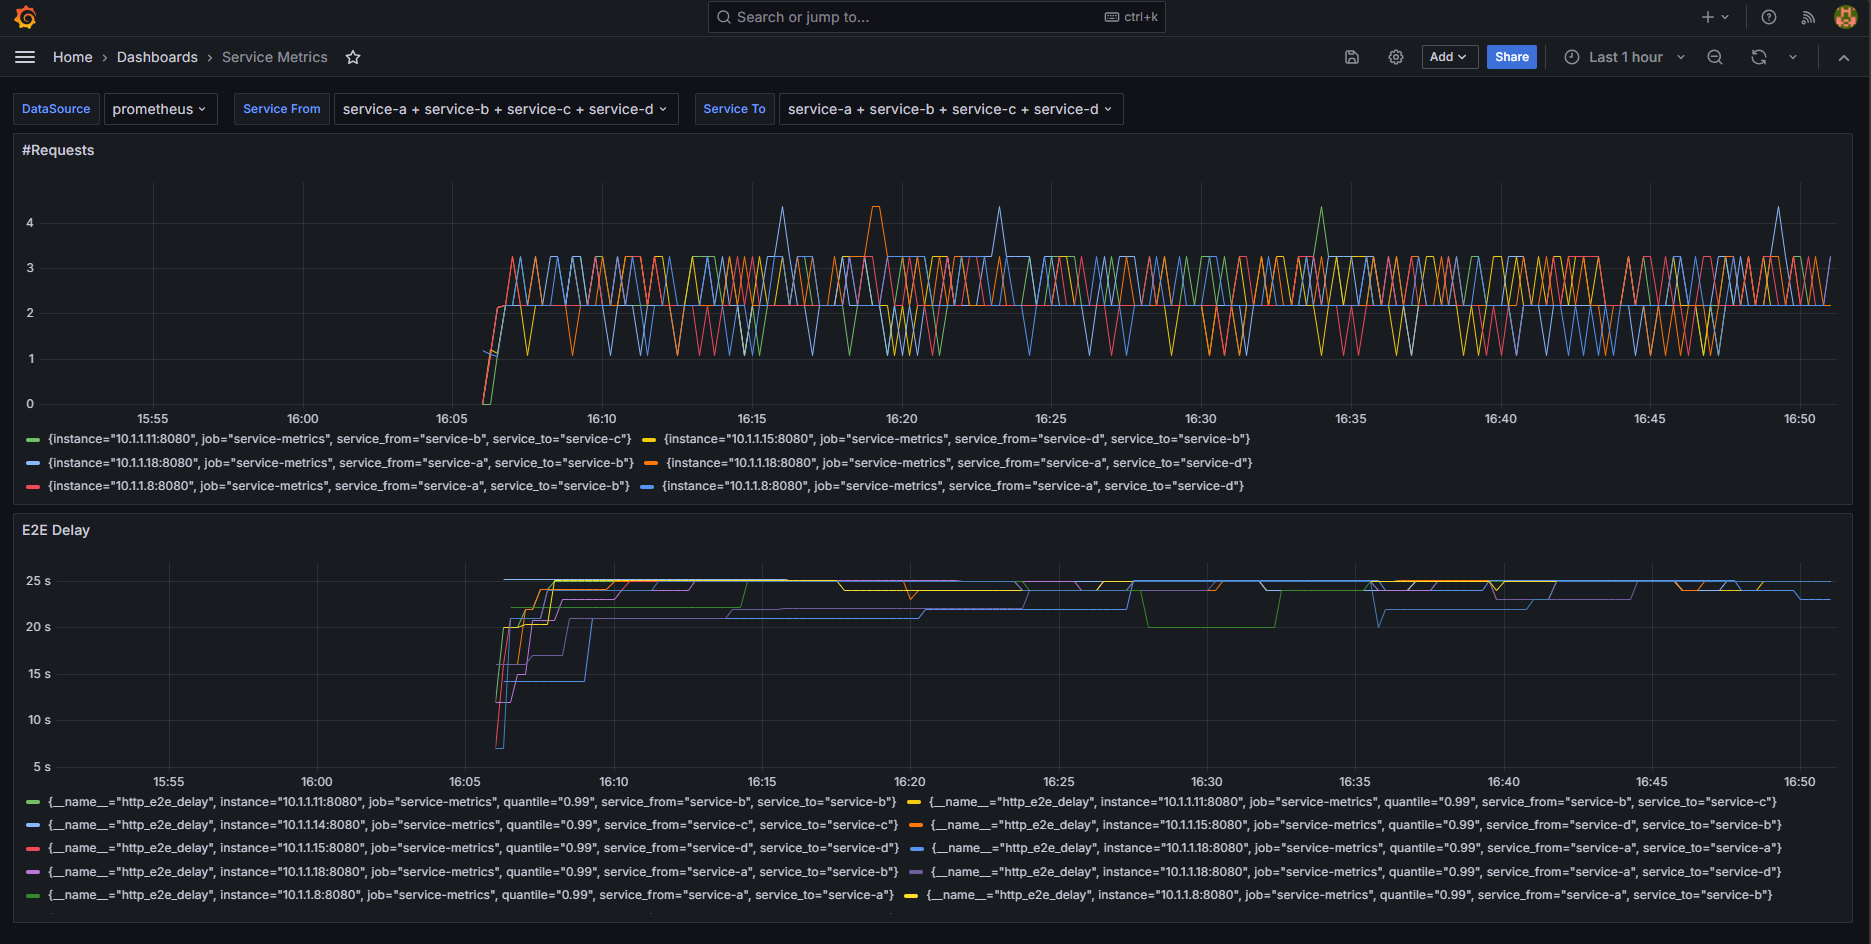Go to Home breadcrumb
This screenshot has height=944, width=1871.
tap(73, 57)
